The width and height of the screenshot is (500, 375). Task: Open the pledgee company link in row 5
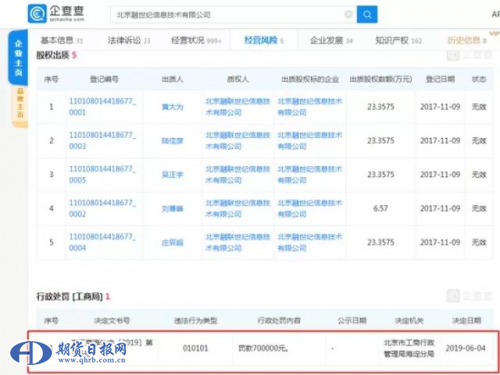[x=238, y=242]
